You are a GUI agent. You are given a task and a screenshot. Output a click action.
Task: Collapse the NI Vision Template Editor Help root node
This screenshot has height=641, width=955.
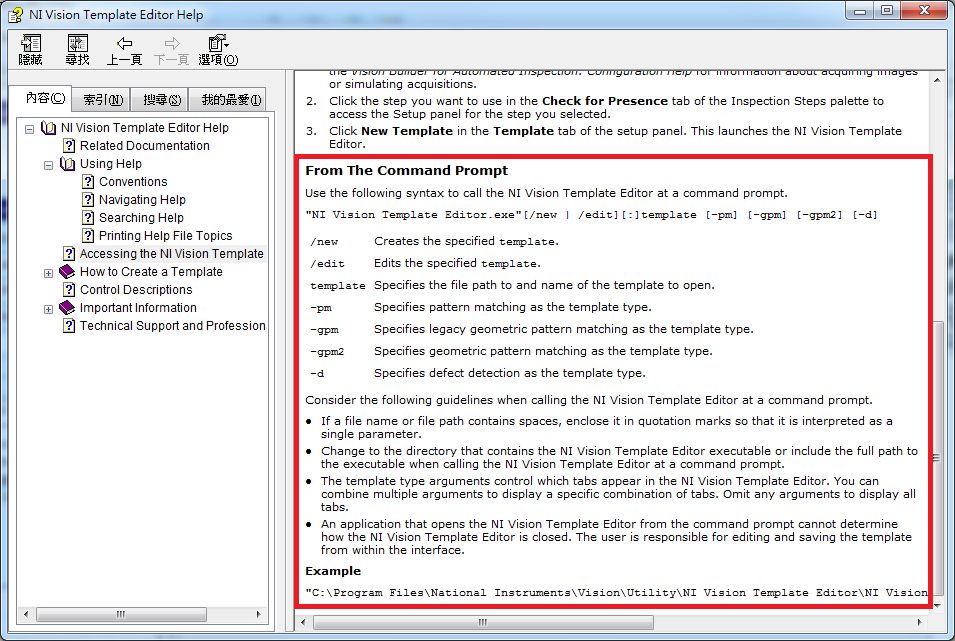(x=30, y=128)
